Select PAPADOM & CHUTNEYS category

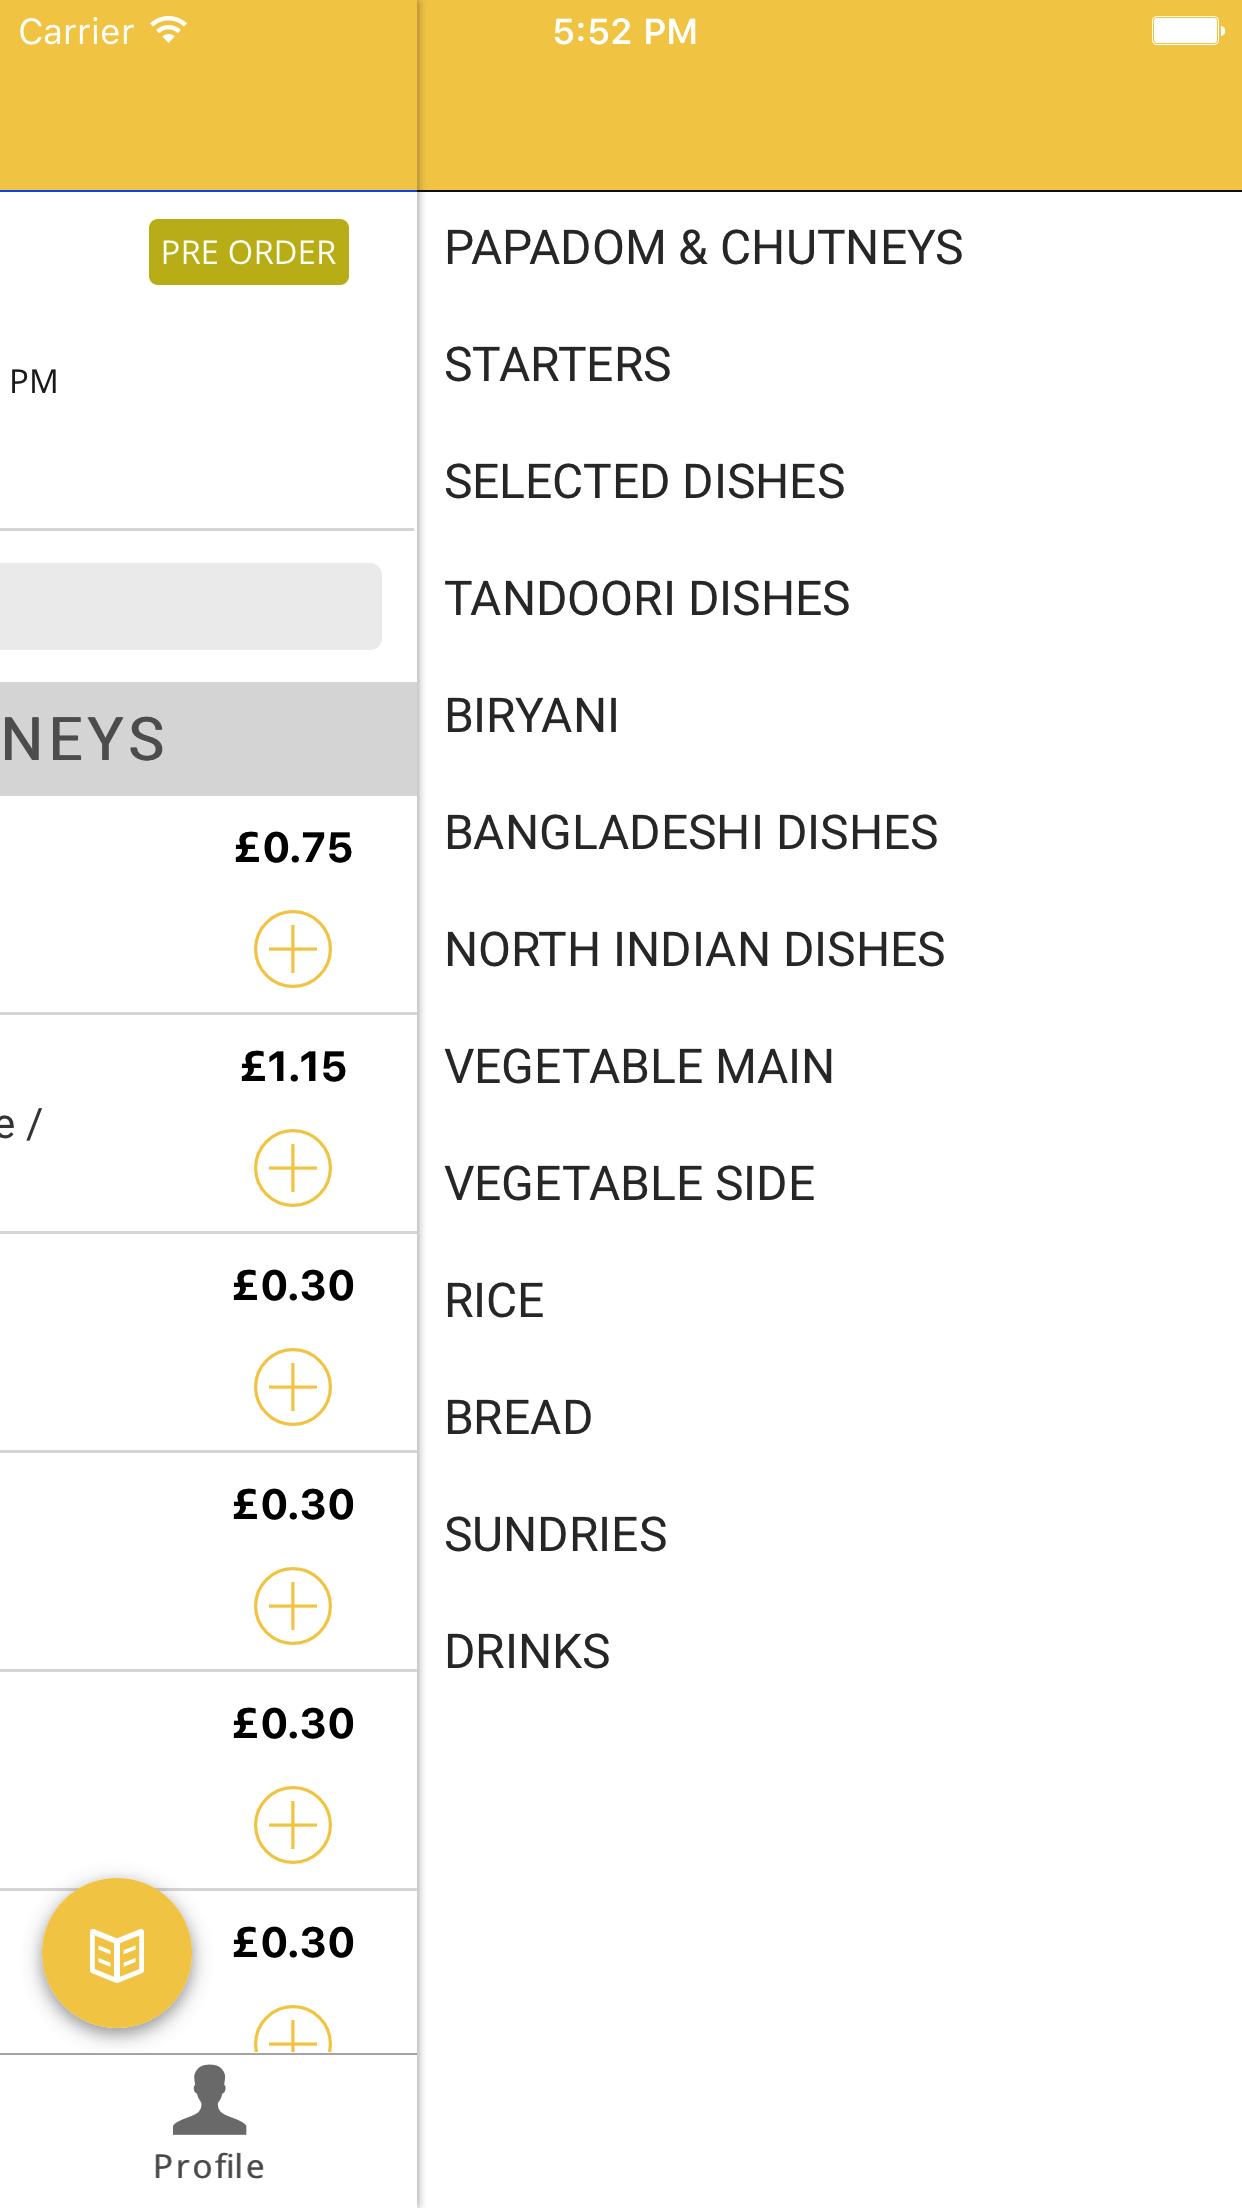(703, 248)
